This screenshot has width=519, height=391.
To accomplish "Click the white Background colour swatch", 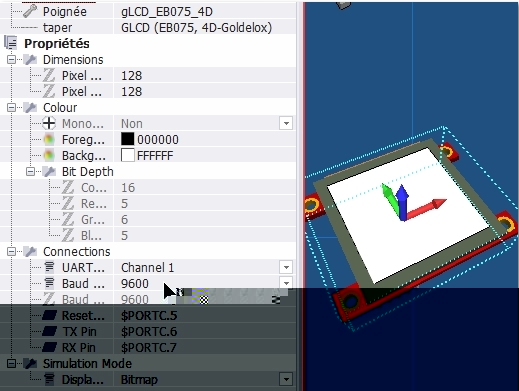I will (x=128, y=155).
